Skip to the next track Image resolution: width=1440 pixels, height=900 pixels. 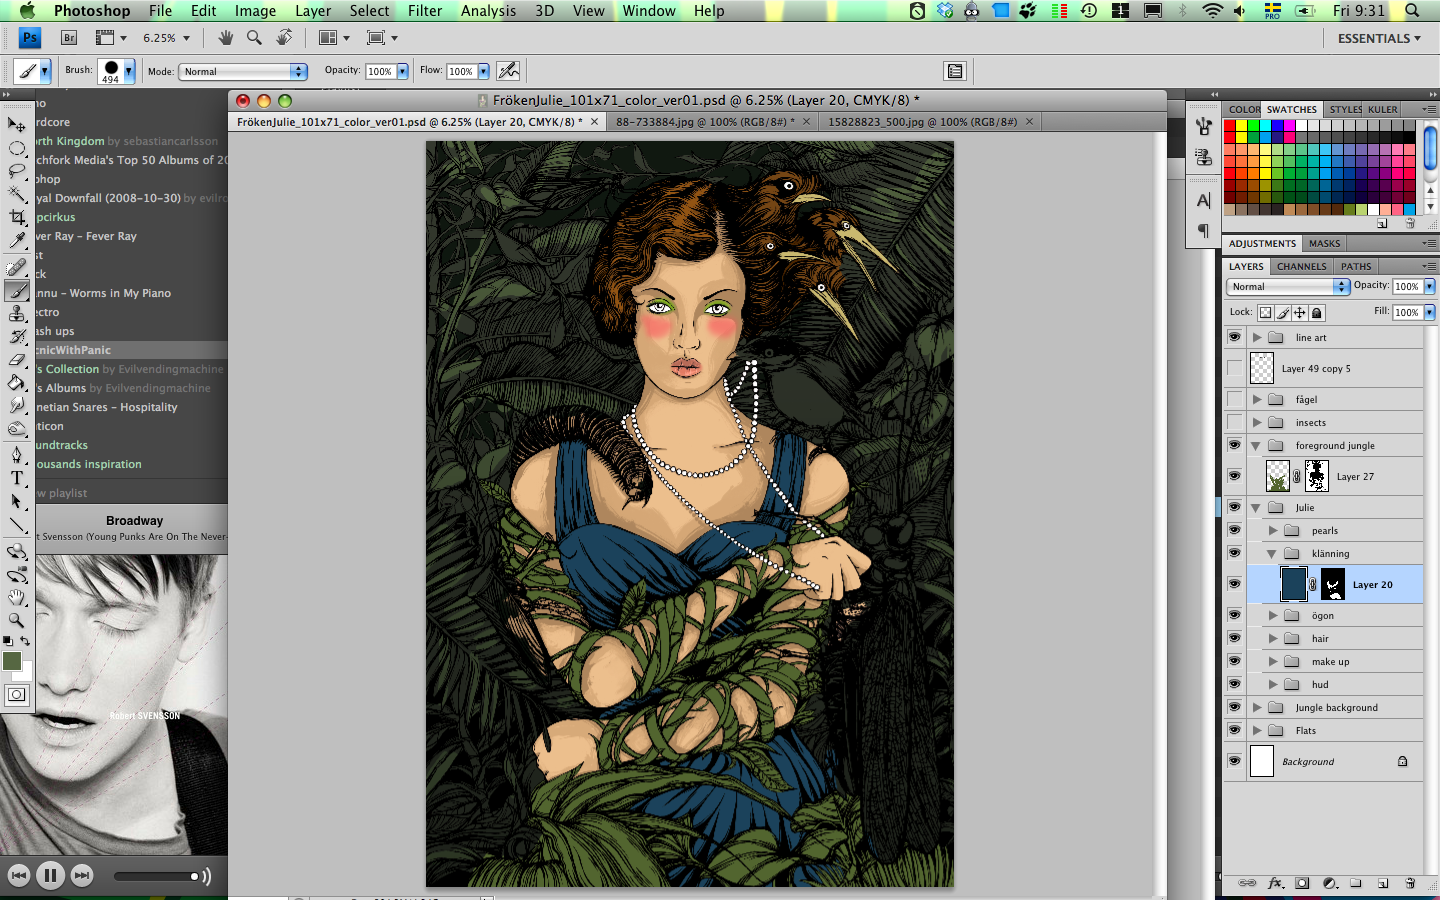pos(82,876)
